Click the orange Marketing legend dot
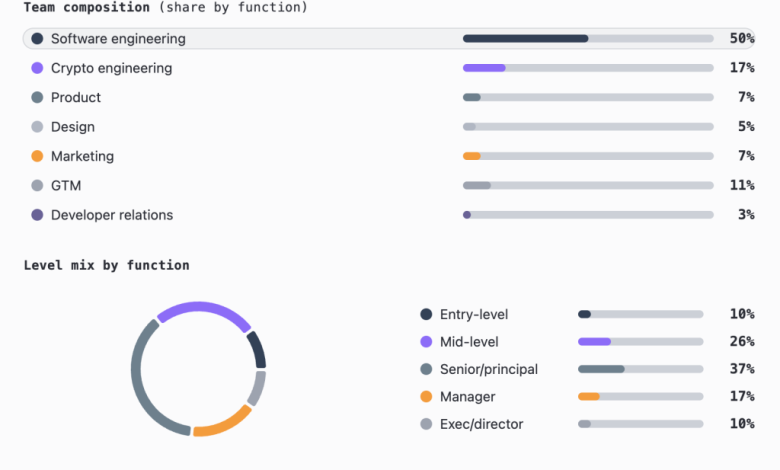The width and height of the screenshot is (780, 470). coord(37,156)
